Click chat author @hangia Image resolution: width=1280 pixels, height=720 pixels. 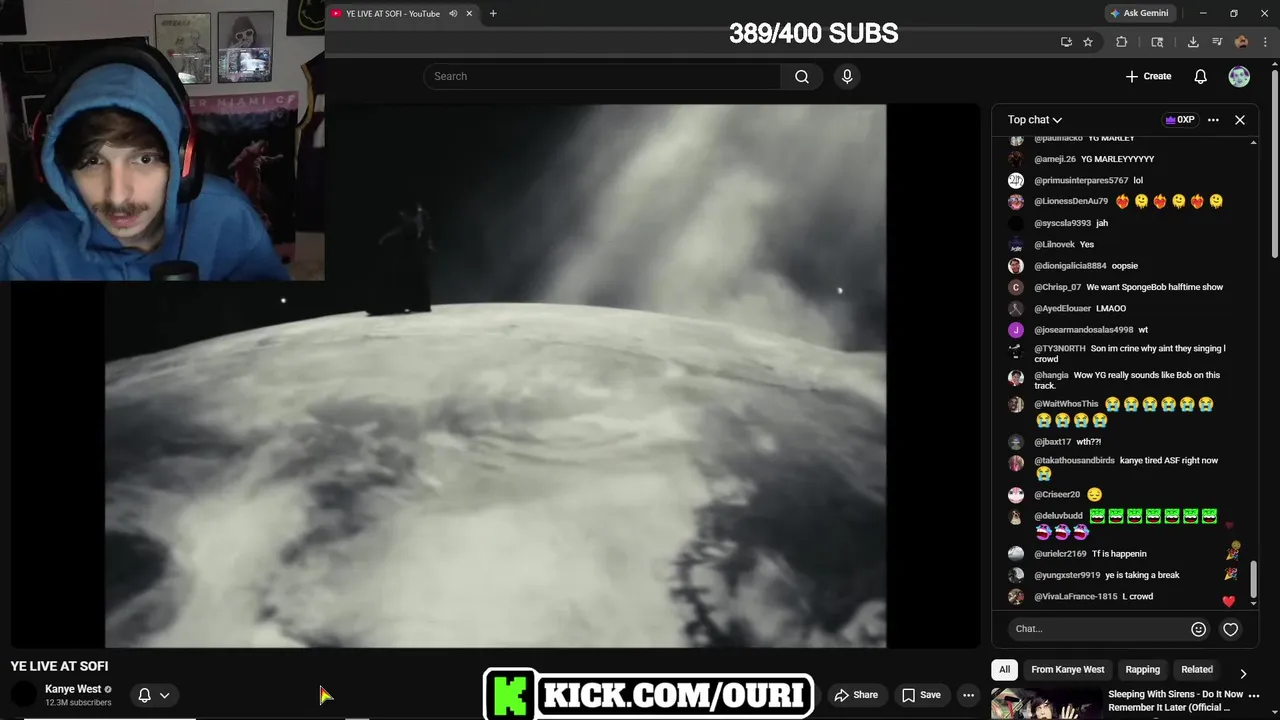(1051, 375)
